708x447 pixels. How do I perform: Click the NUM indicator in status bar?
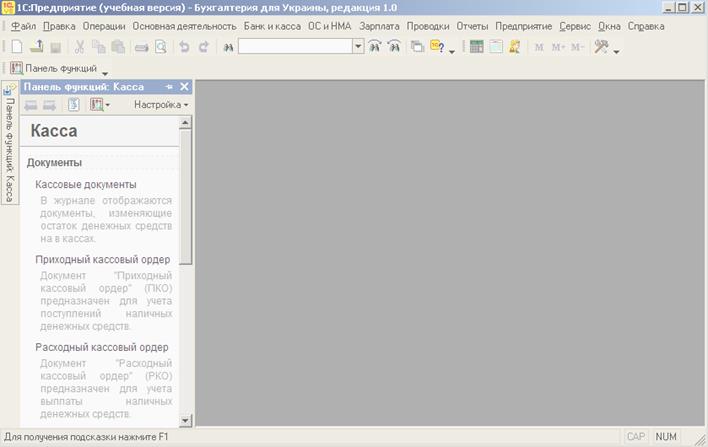[666, 437]
